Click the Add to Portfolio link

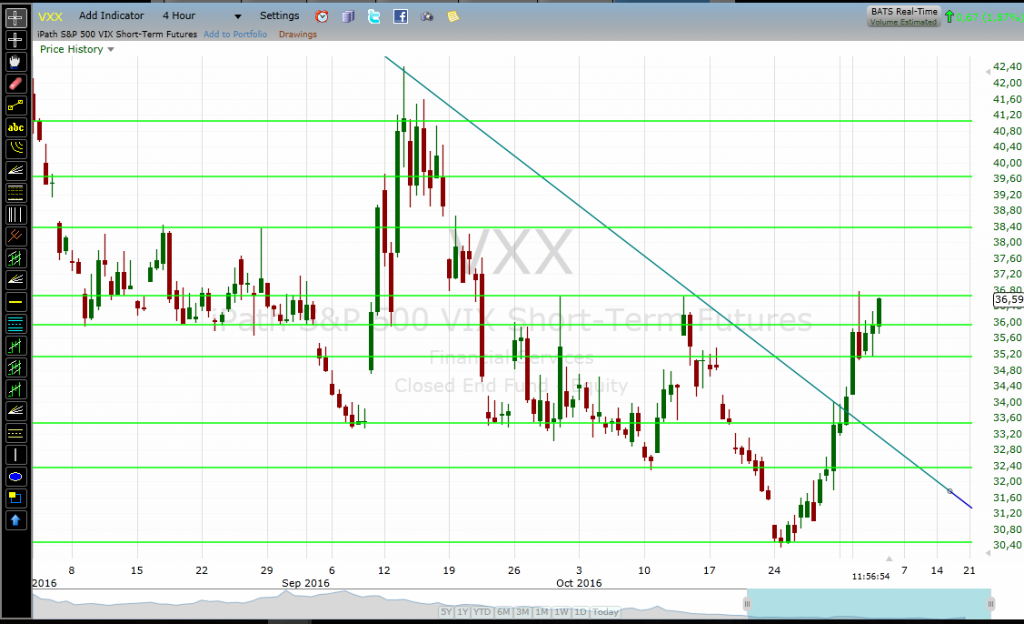[235, 34]
